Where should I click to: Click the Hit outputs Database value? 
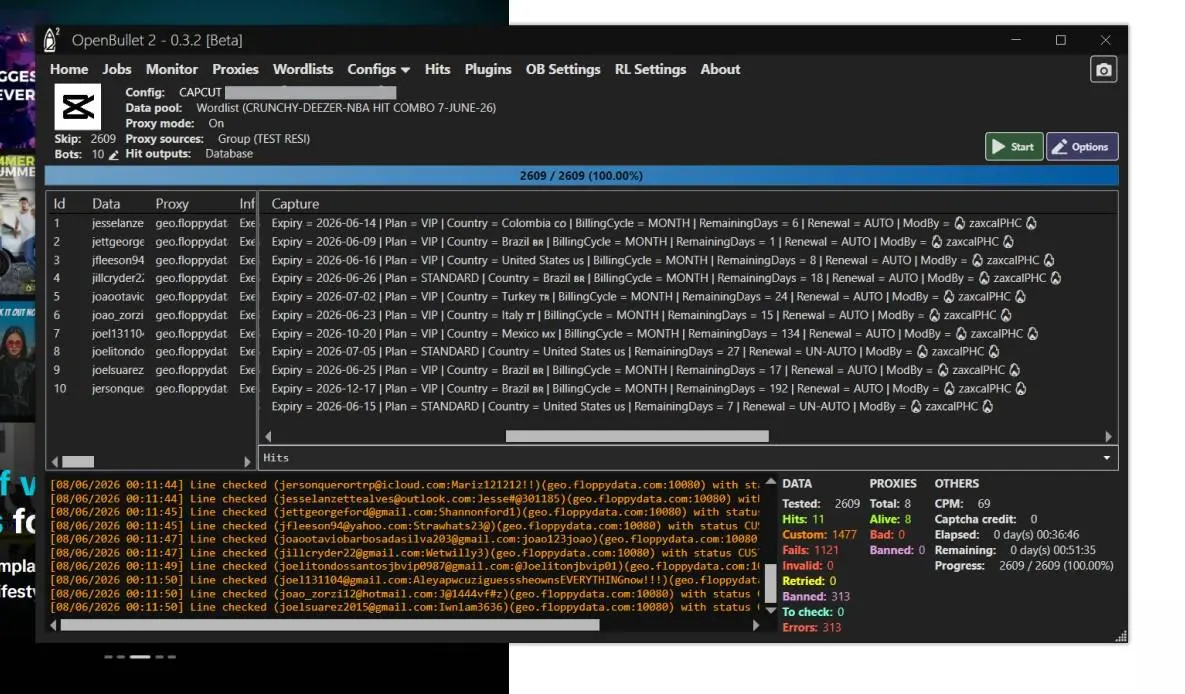pyautogui.click(x=229, y=154)
